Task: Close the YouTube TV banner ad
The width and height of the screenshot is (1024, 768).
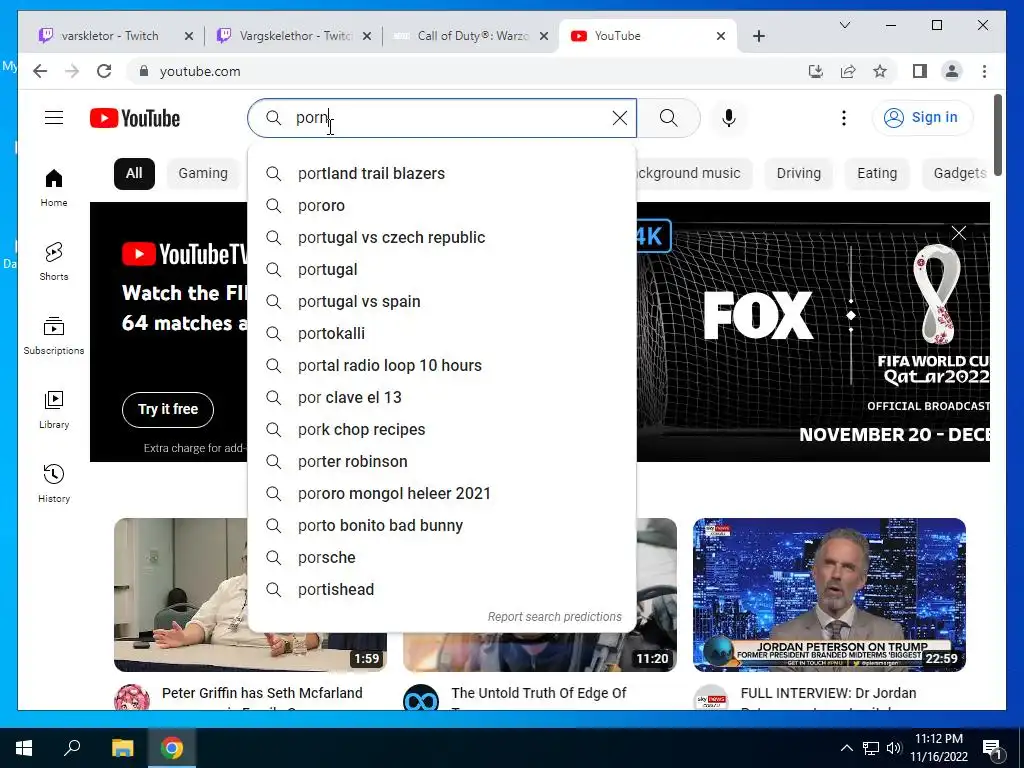Action: click(959, 233)
